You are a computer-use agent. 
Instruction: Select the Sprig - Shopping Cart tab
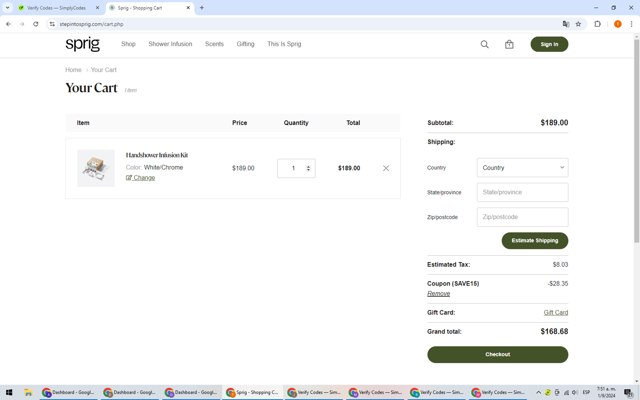[x=140, y=8]
